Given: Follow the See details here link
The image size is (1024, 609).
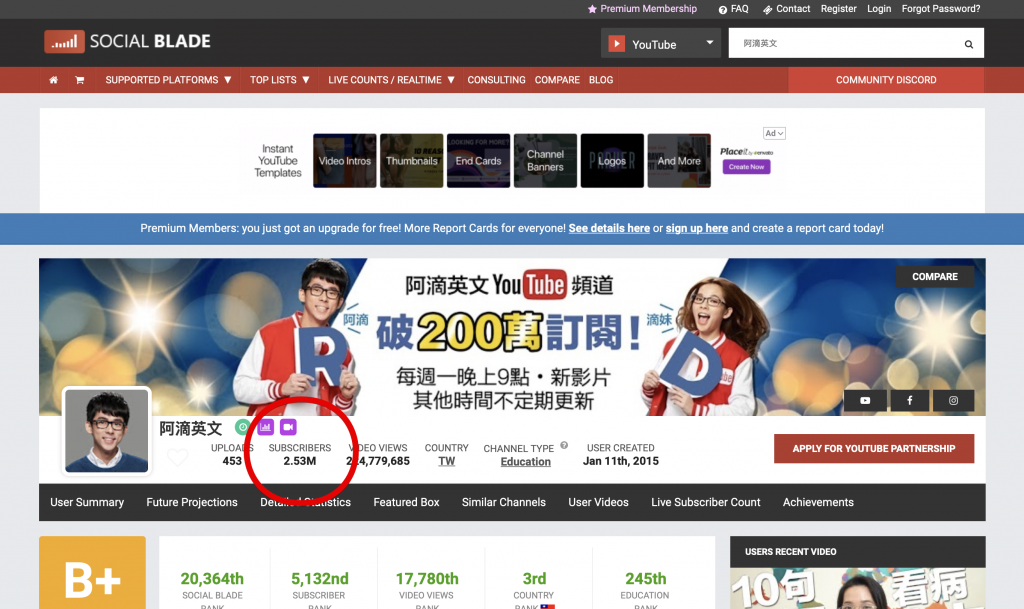Looking at the screenshot, I should point(609,228).
